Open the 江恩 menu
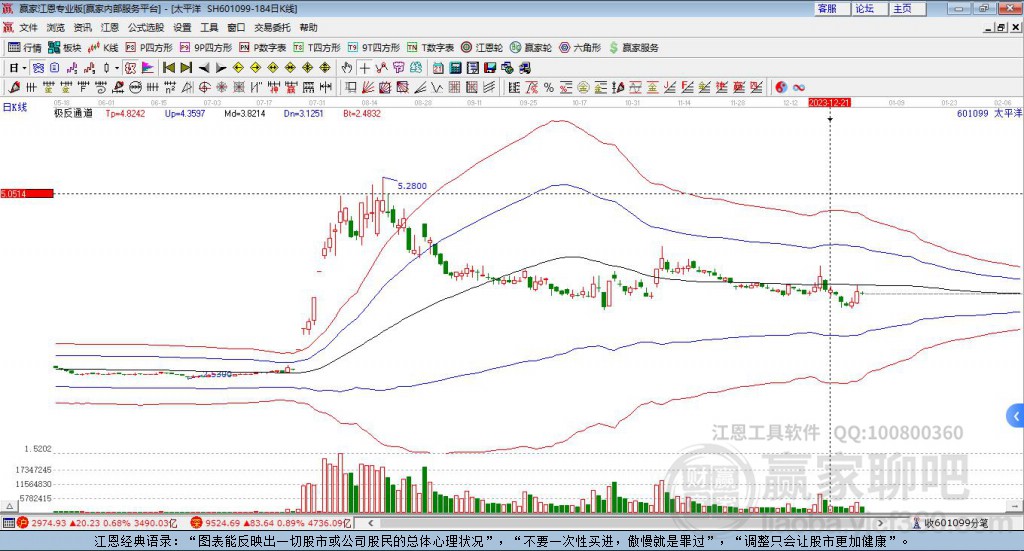 pyautogui.click(x=110, y=27)
